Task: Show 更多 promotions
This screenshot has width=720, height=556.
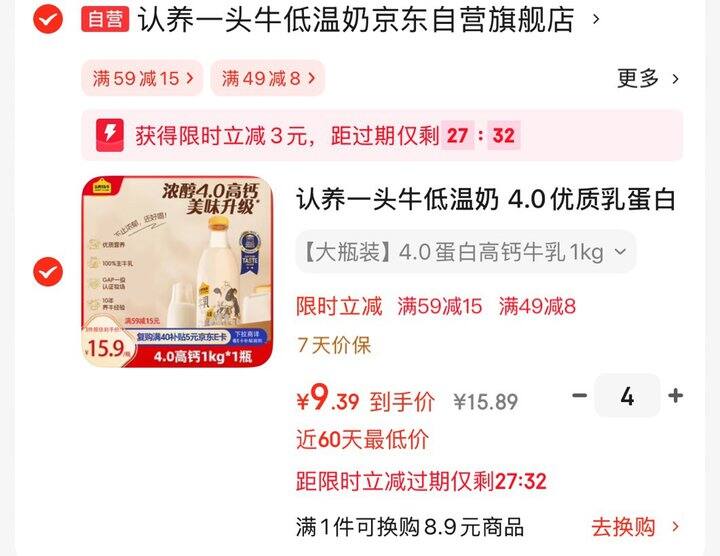Action: pos(647,79)
